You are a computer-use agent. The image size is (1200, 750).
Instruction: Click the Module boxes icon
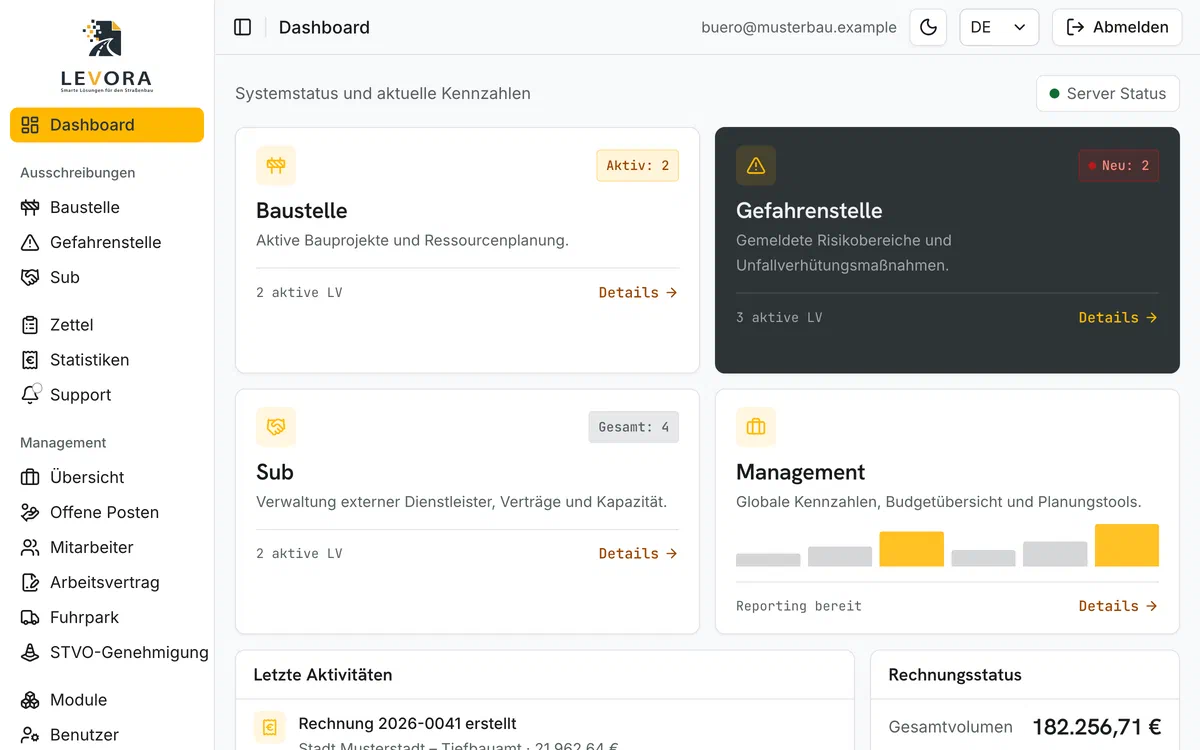point(30,700)
